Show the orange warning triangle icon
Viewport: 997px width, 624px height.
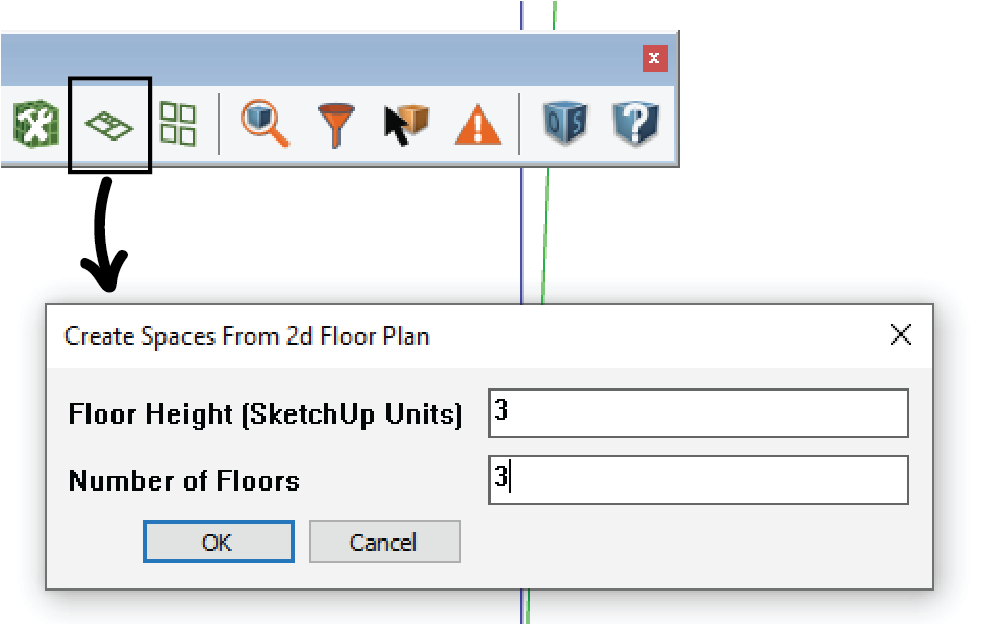tap(478, 126)
